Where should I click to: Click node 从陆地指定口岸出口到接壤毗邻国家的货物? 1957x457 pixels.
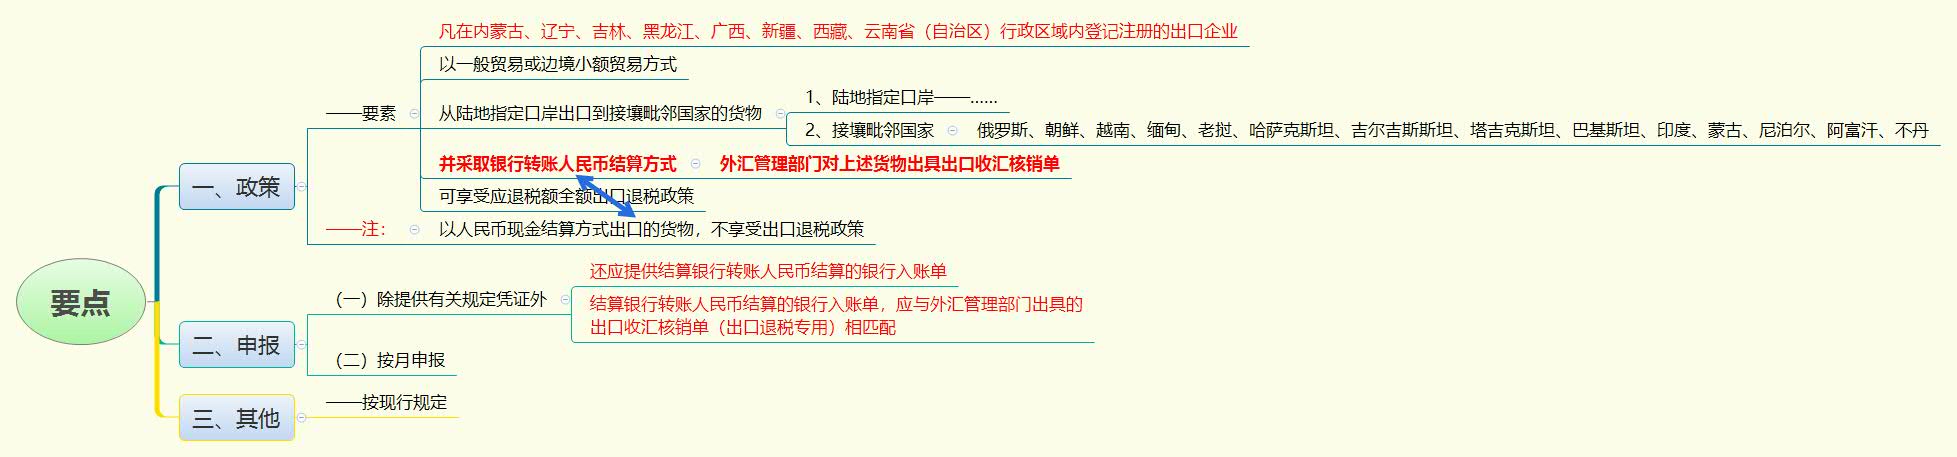[x=600, y=114]
